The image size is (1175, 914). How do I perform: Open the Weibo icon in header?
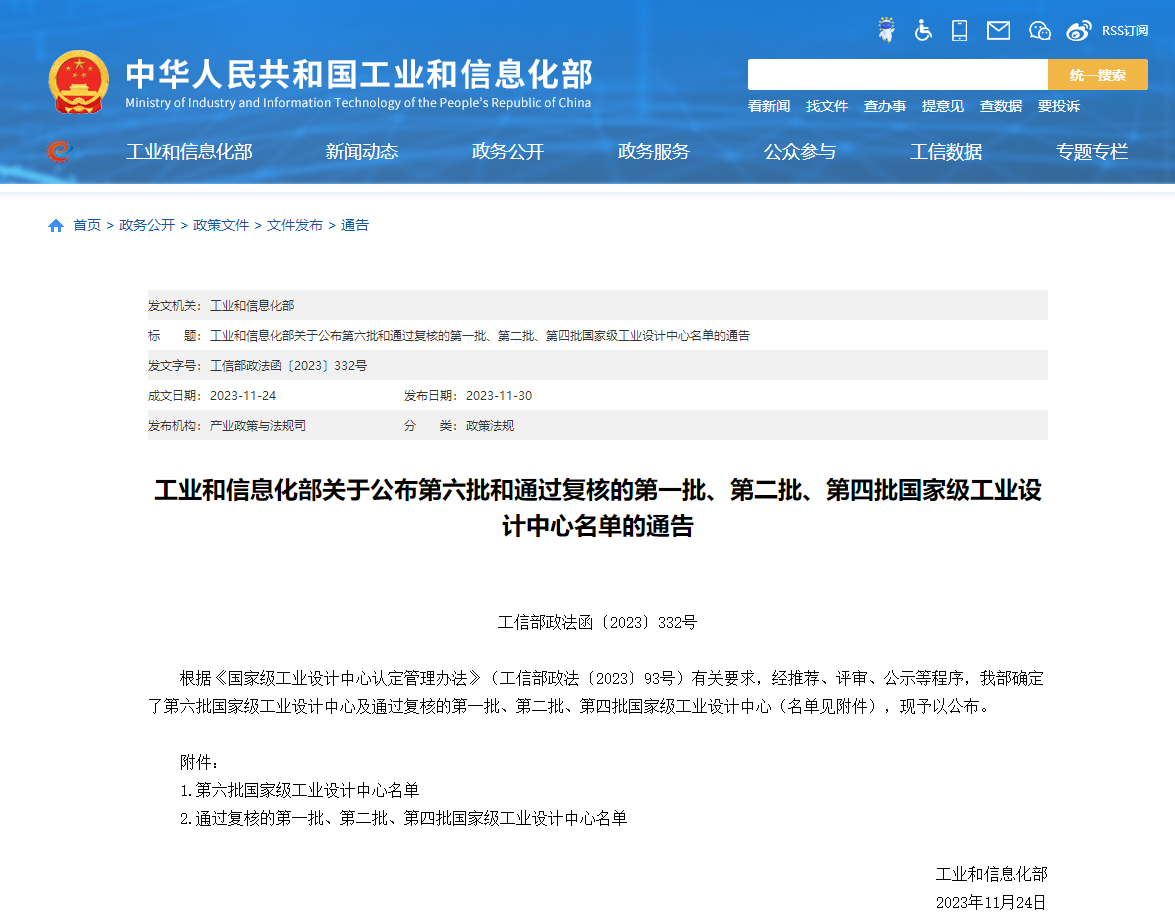point(1078,30)
